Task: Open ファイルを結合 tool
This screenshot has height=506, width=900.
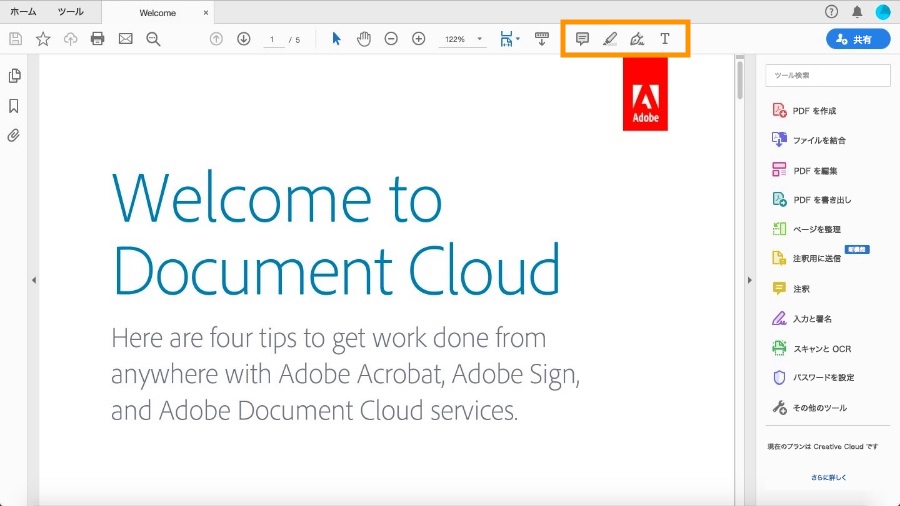Action: (x=809, y=140)
